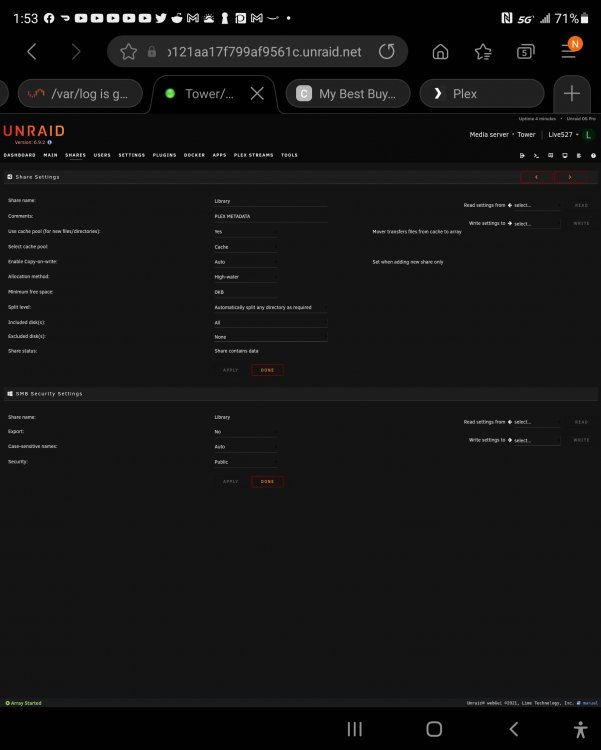601x750 pixels.
Task: Close the Tower tab
Action: click(257, 94)
